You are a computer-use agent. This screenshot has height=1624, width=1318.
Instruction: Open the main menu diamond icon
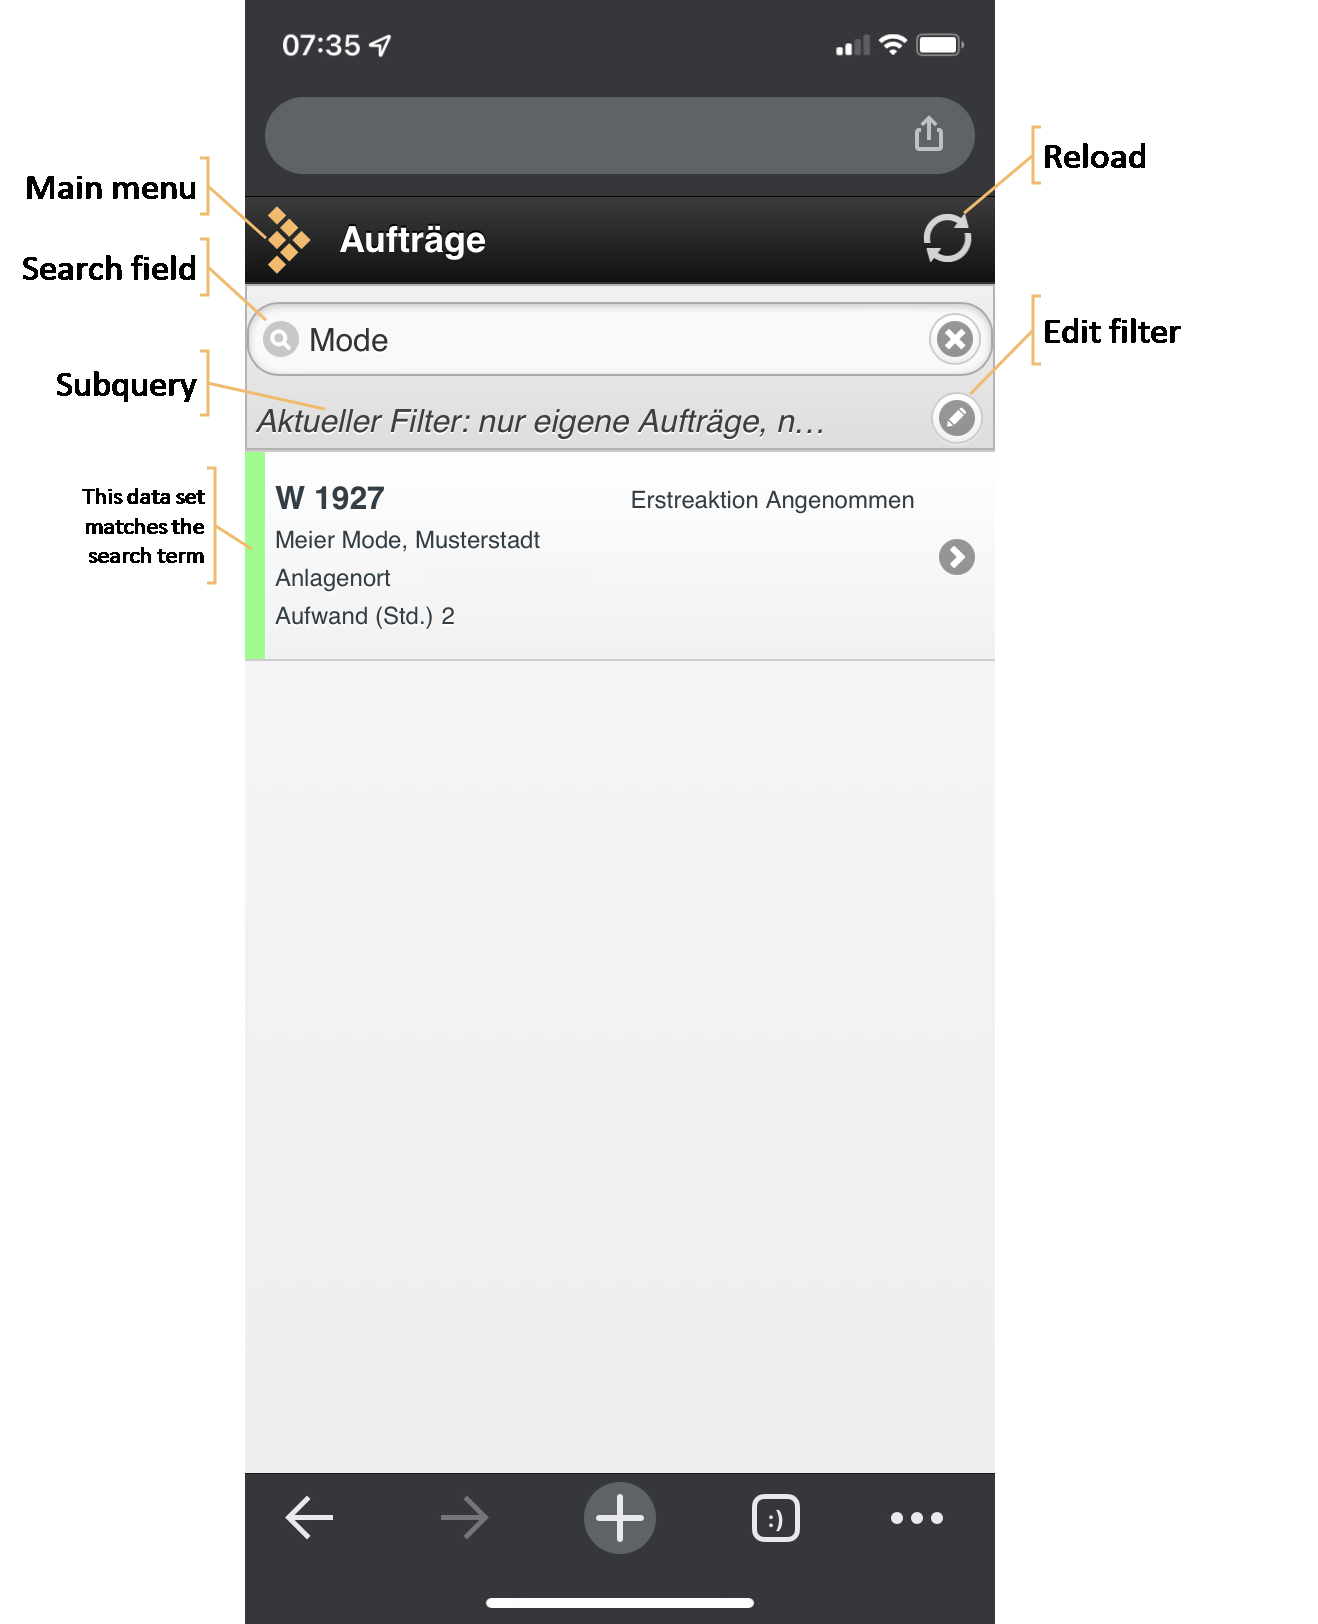click(x=288, y=240)
